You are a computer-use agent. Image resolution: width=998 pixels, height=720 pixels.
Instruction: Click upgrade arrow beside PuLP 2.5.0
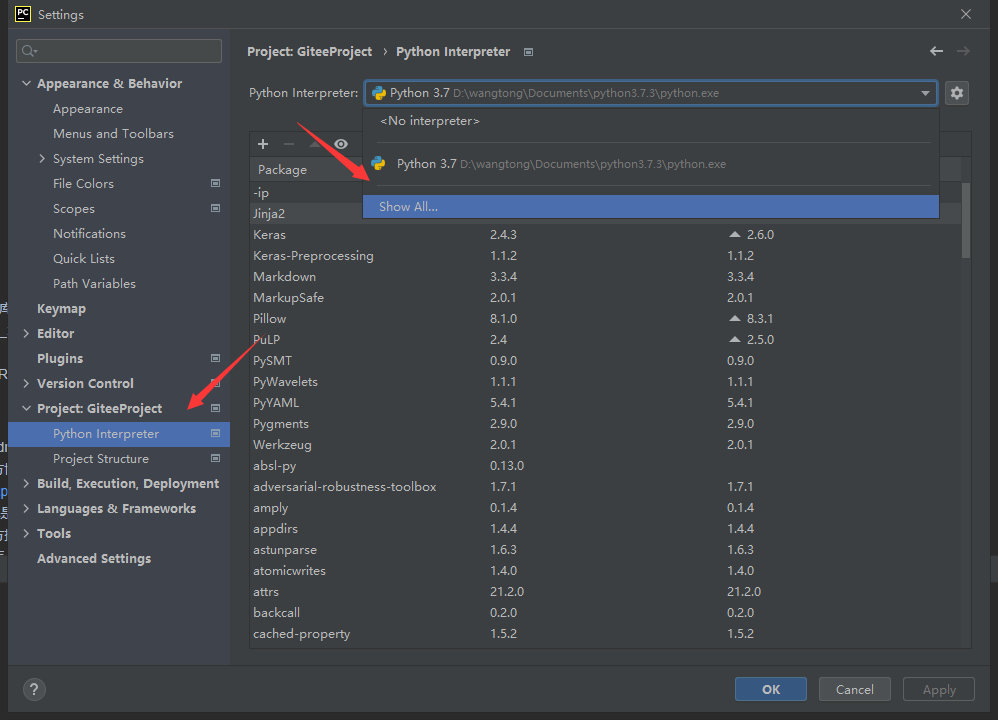(734, 339)
